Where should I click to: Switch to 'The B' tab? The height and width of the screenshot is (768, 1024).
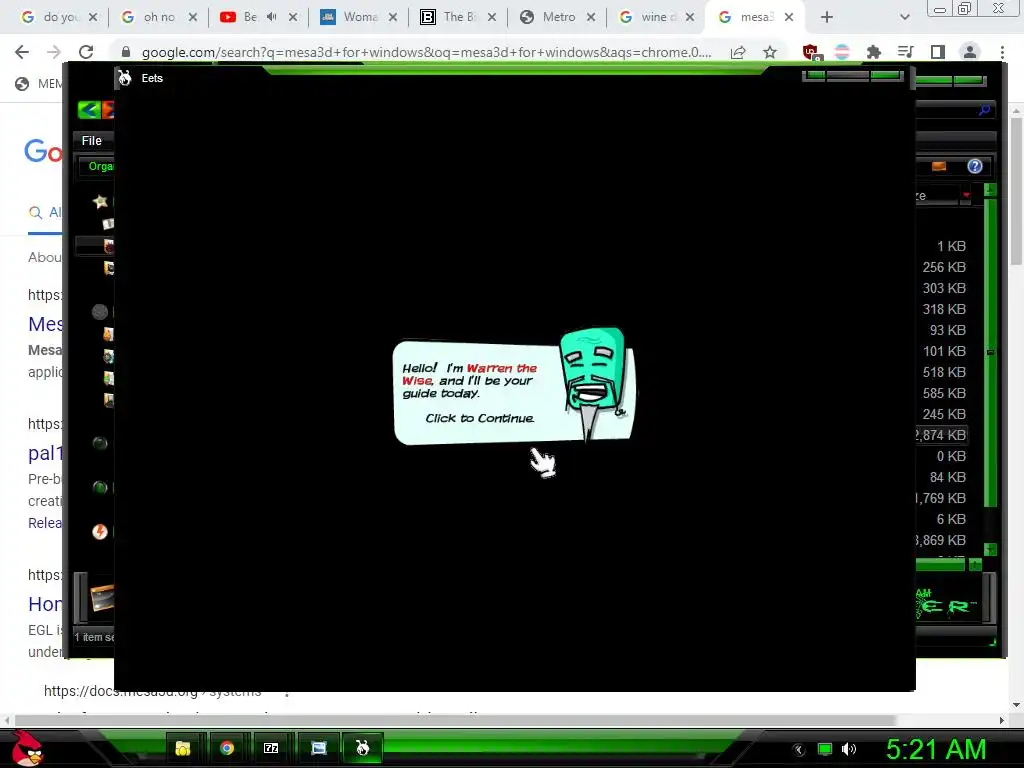[458, 17]
